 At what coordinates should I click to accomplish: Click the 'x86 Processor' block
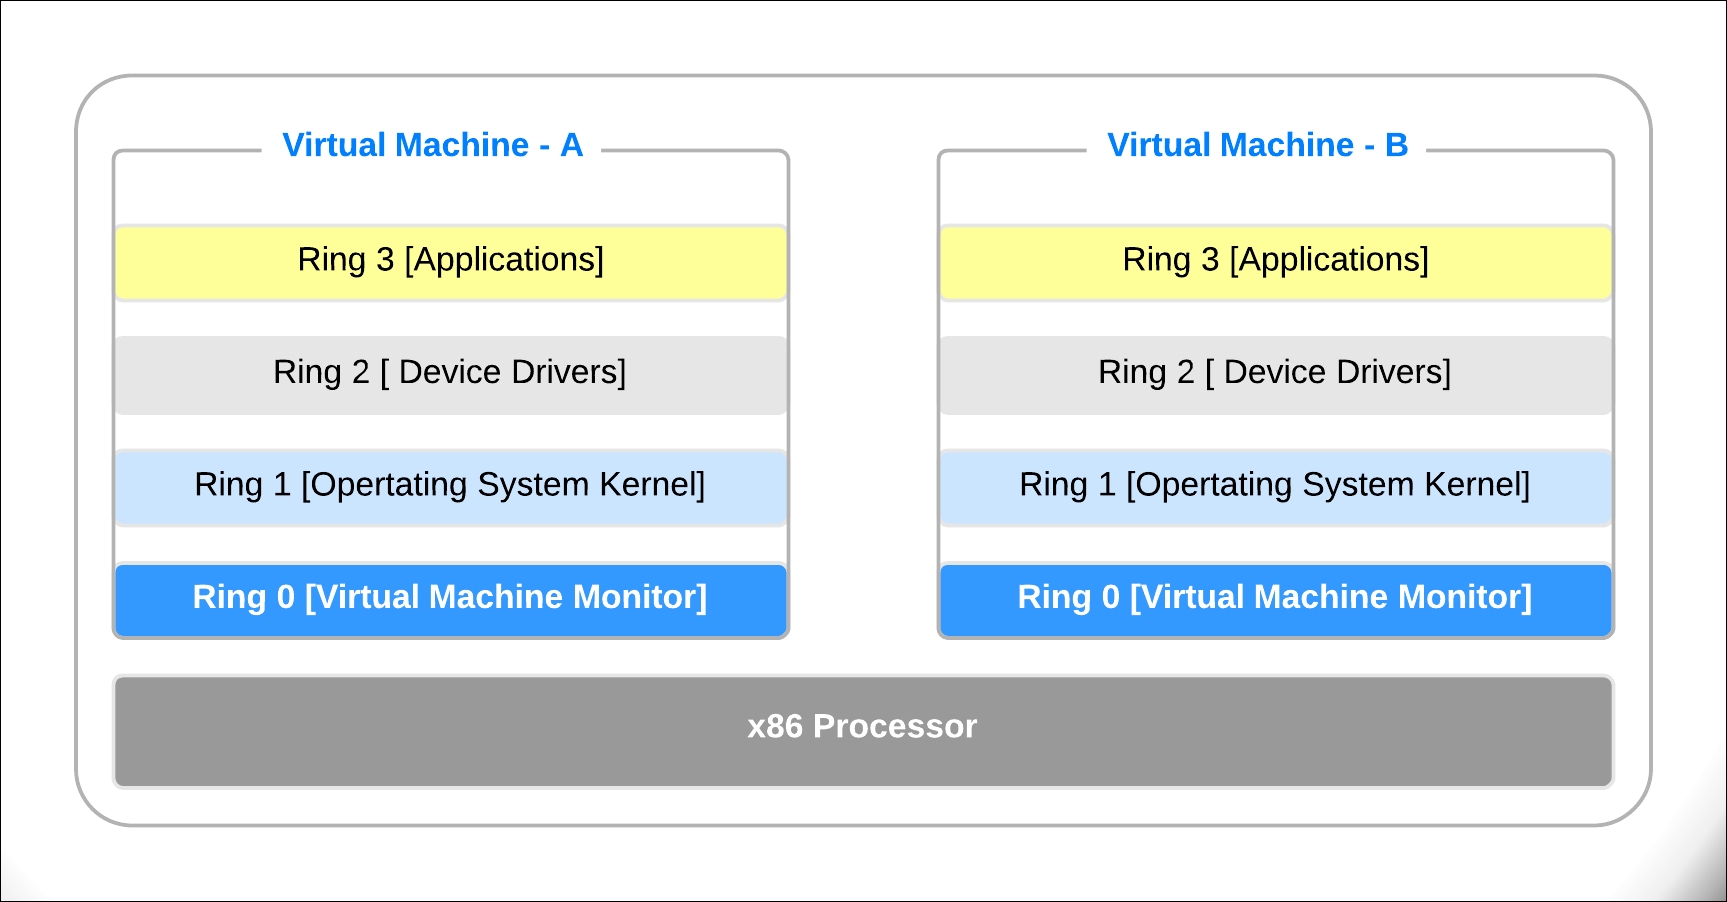pos(863,732)
